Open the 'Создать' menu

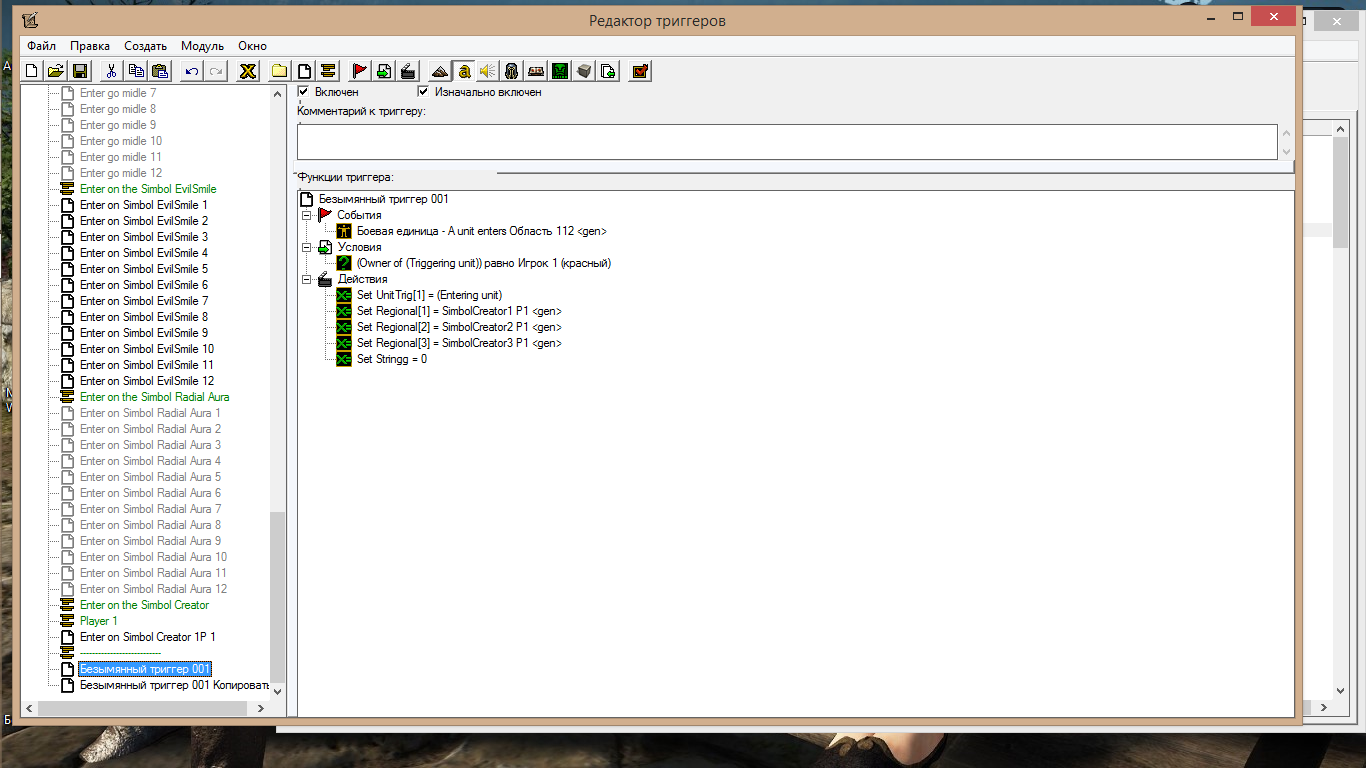145,46
